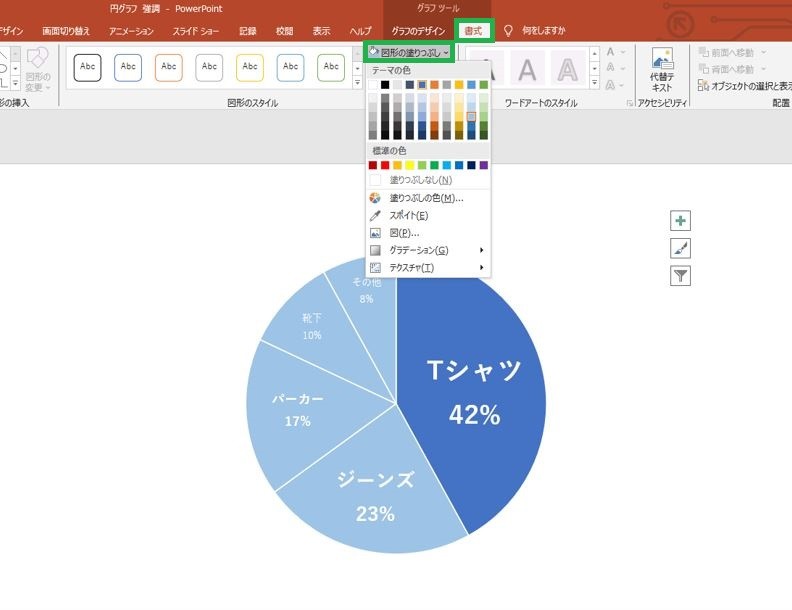
Task: Select the Tシャツ 42% pie slice
Action: coord(472,394)
